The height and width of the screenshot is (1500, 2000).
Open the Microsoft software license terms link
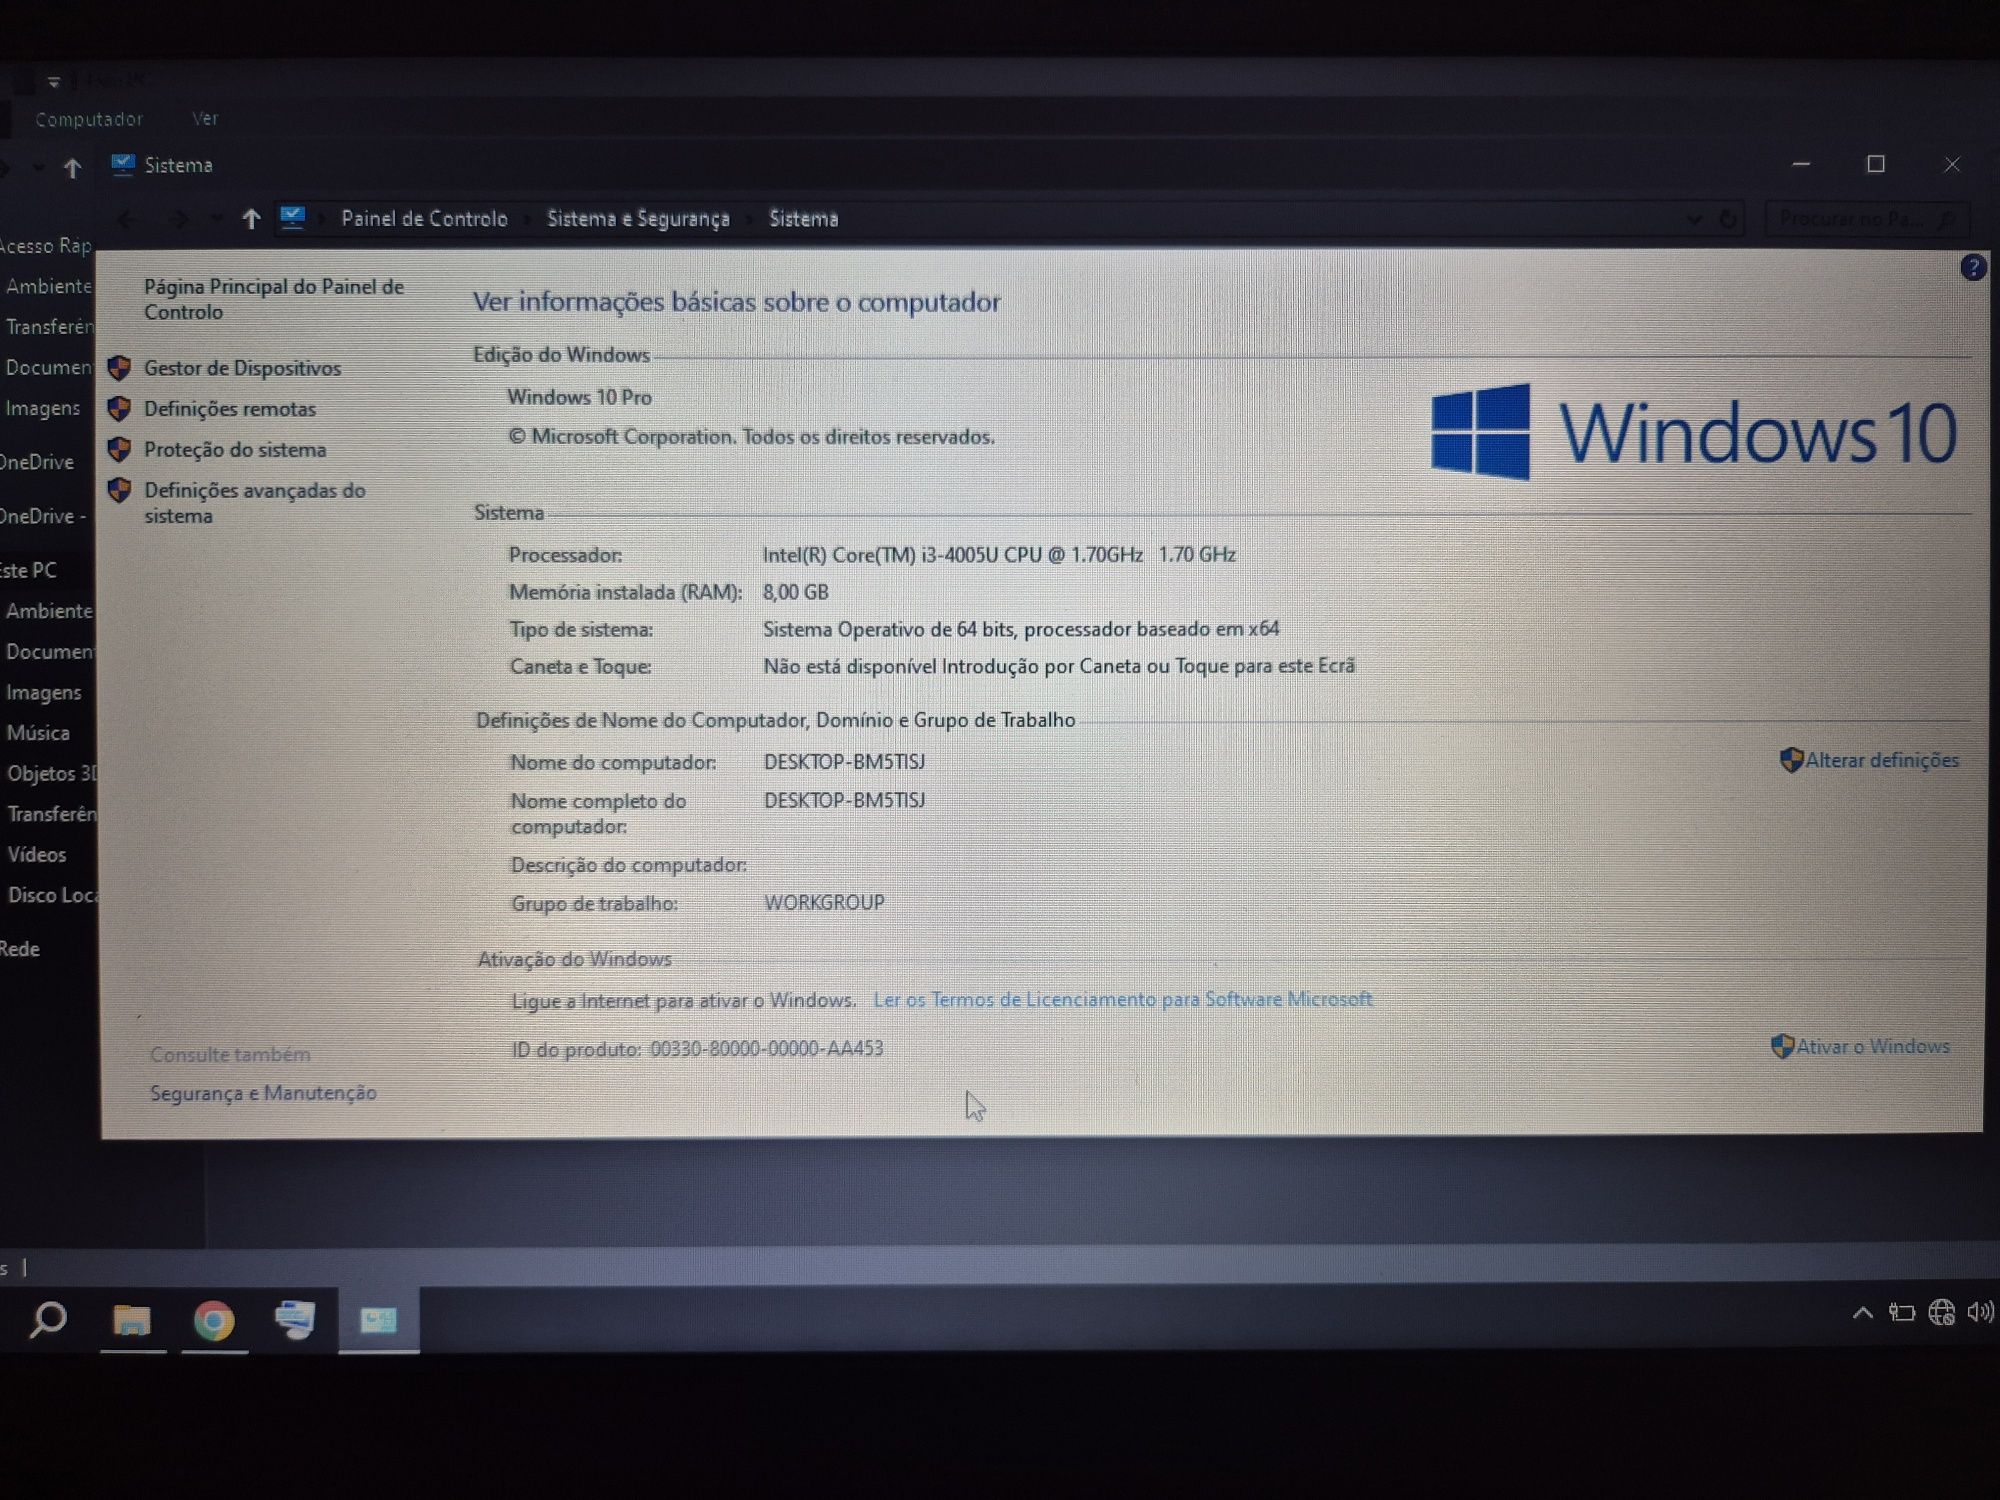(1122, 999)
